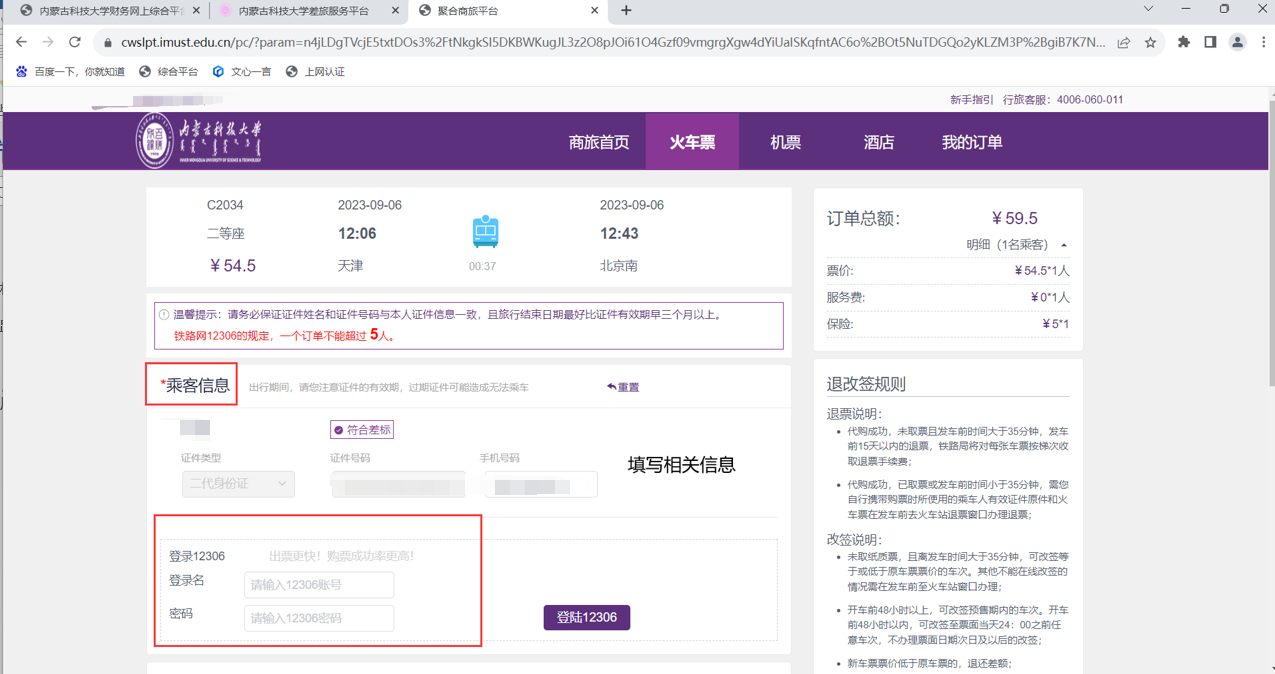
Task: Click the 重置 reset link
Action: (x=623, y=387)
